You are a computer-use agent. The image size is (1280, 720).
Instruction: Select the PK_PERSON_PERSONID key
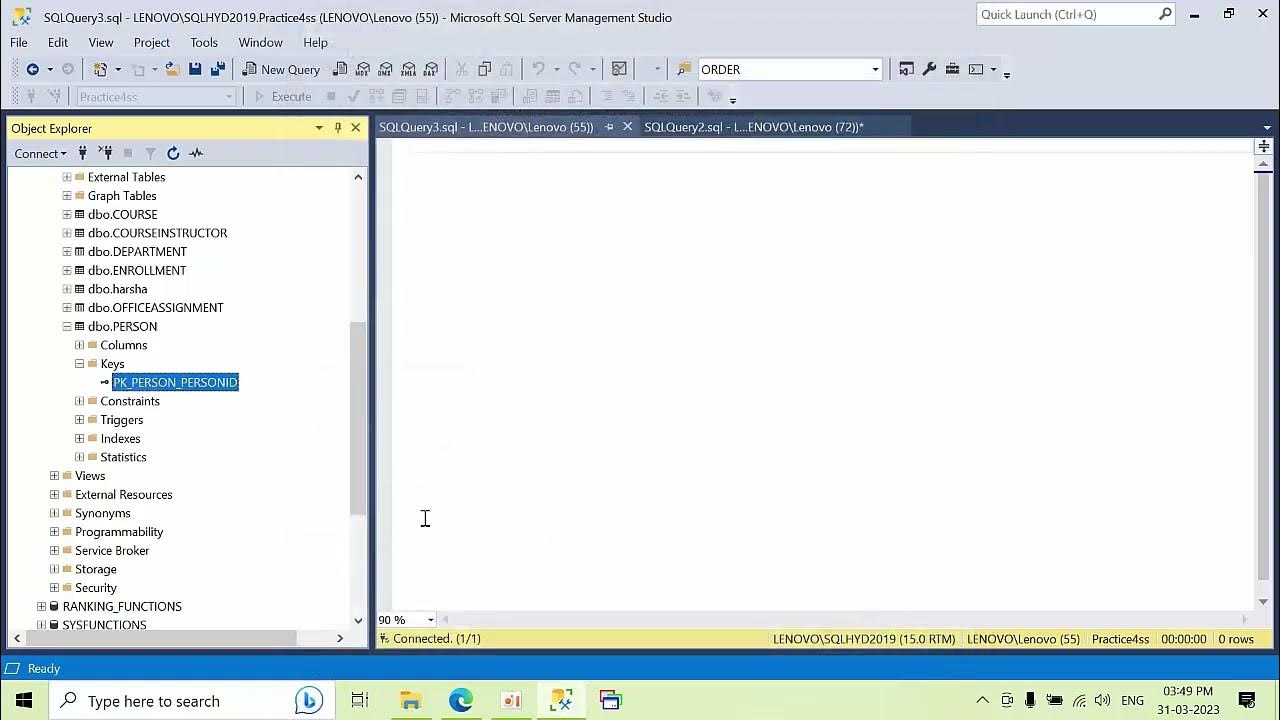pos(175,382)
